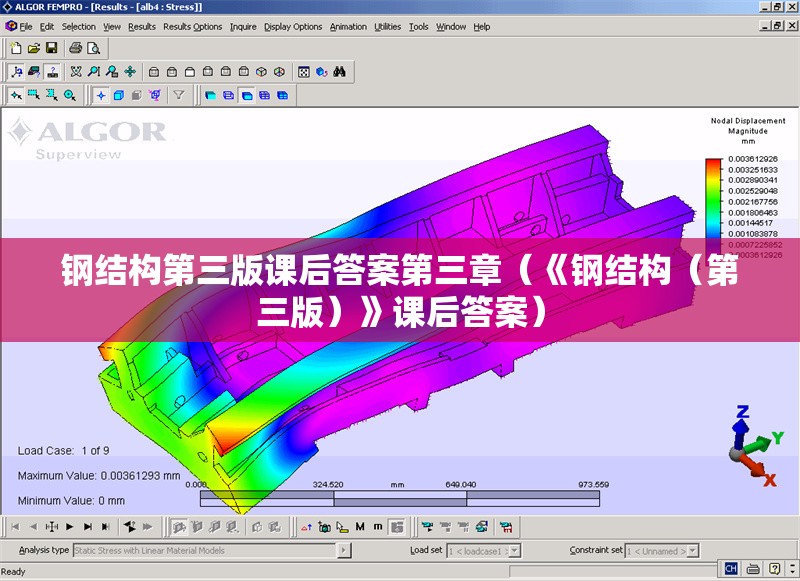
Task: Click the New file icon
Action: pyautogui.click(x=15, y=48)
